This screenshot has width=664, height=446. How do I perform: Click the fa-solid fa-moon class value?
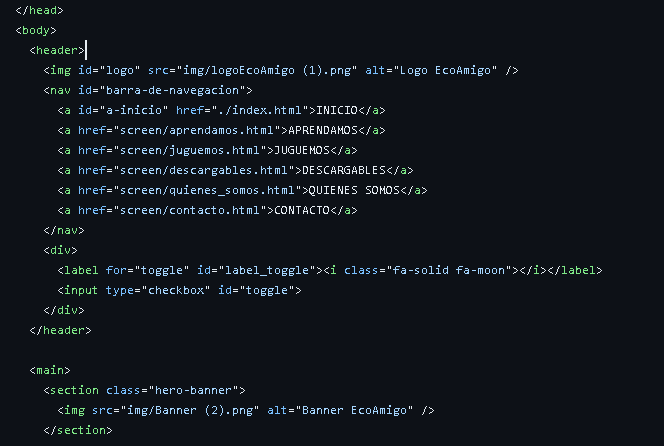coord(449,270)
